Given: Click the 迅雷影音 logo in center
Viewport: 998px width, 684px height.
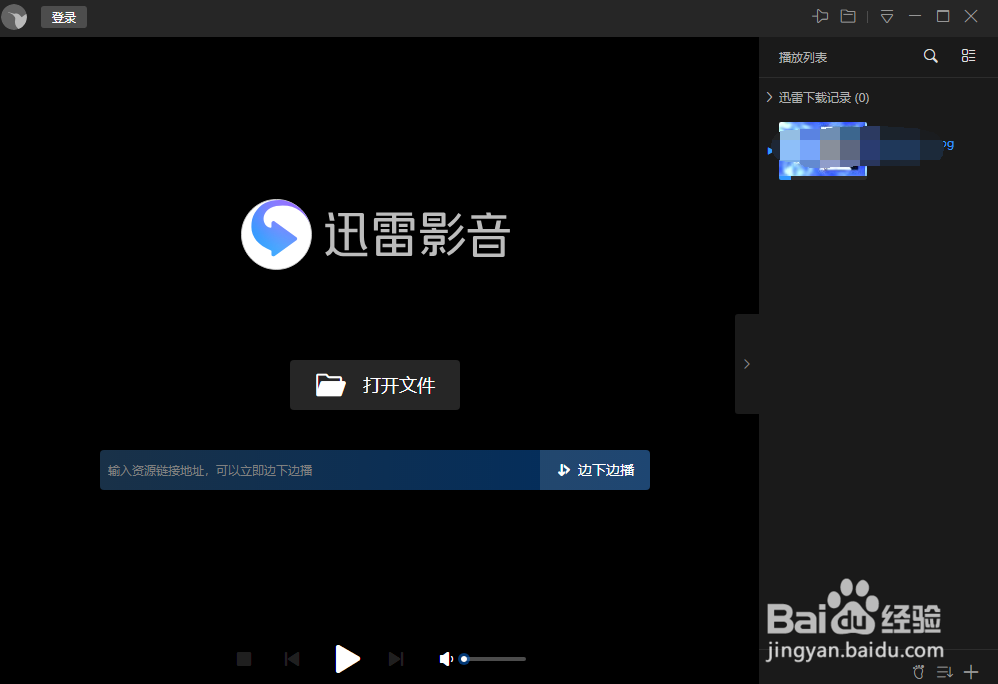Looking at the screenshot, I should coord(376,234).
